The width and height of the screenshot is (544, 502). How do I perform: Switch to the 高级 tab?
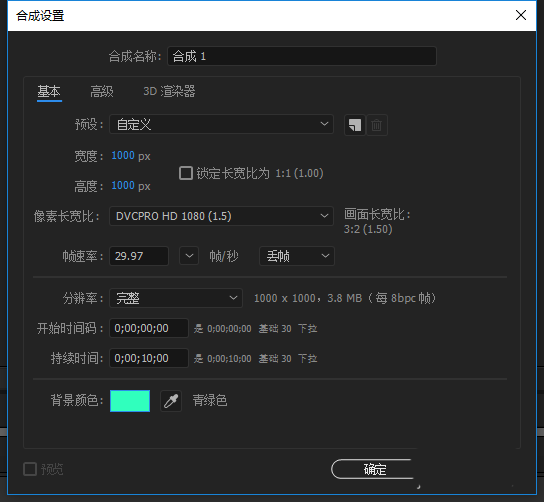point(102,92)
